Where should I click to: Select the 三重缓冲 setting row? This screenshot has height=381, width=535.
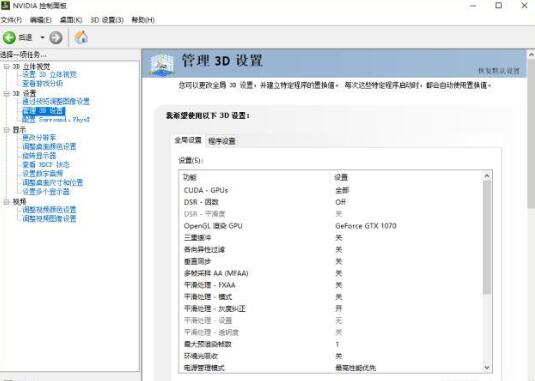click(331, 237)
